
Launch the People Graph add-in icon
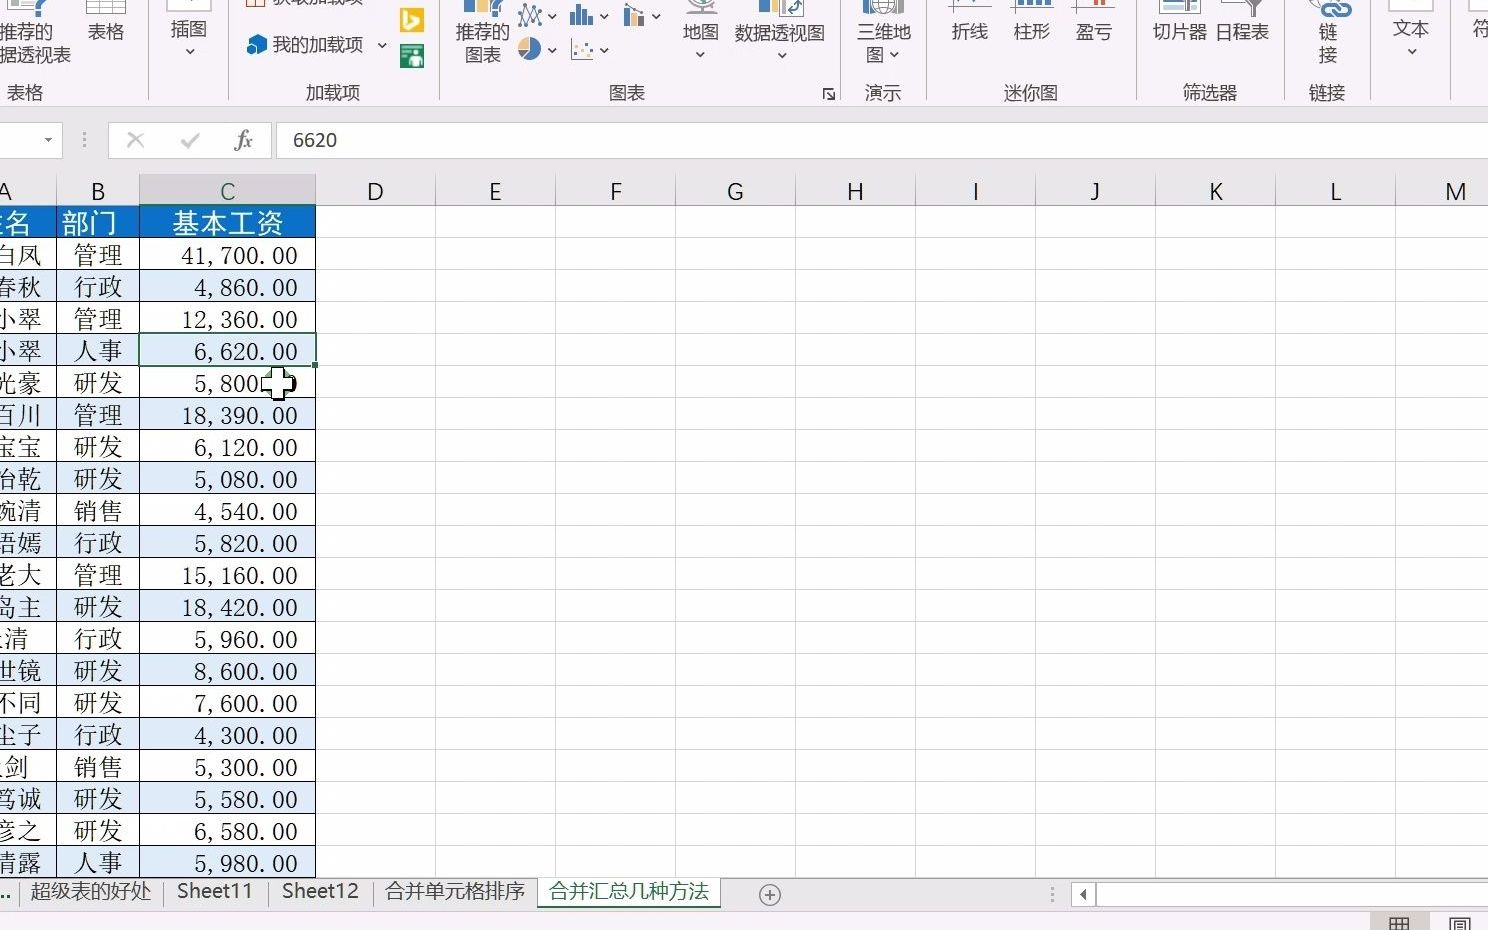(411, 56)
